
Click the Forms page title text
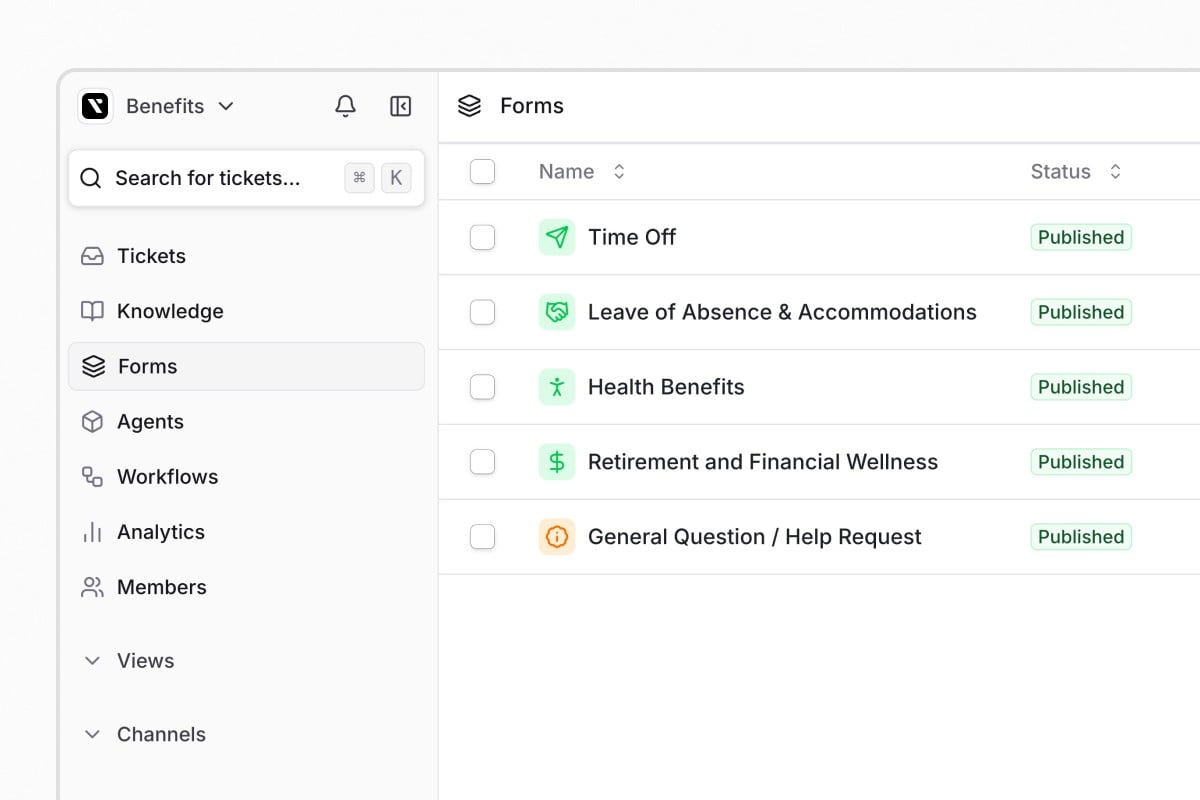pos(532,106)
